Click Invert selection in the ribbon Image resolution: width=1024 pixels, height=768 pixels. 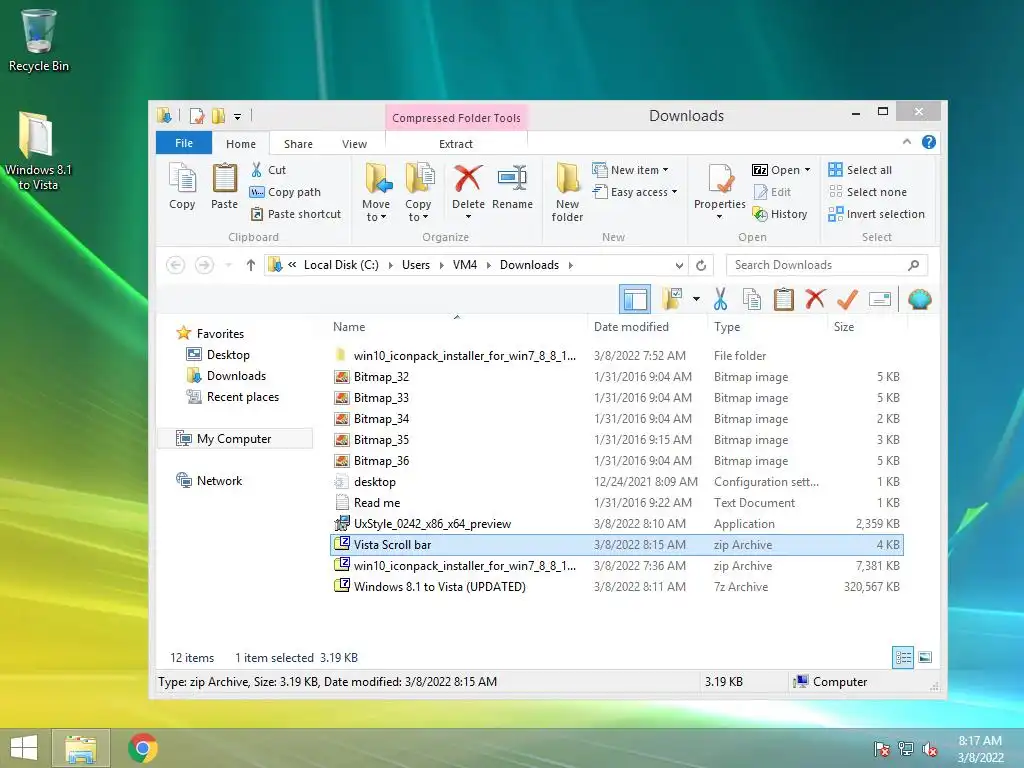pos(876,214)
